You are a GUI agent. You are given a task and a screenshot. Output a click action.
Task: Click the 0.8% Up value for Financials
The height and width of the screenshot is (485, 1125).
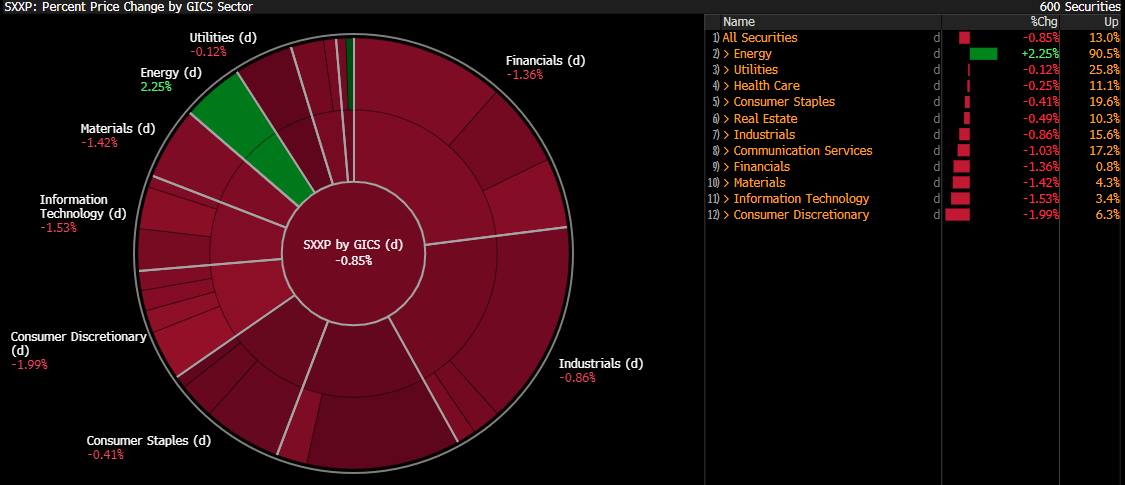point(1106,166)
